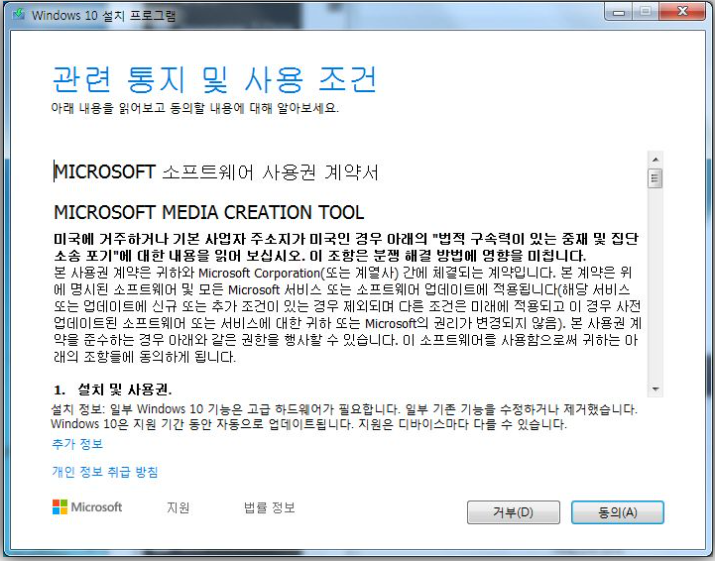Minimize the Windows 10 setup window
The height and width of the screenshot is (561, 715).
click(x=618, y=11)
